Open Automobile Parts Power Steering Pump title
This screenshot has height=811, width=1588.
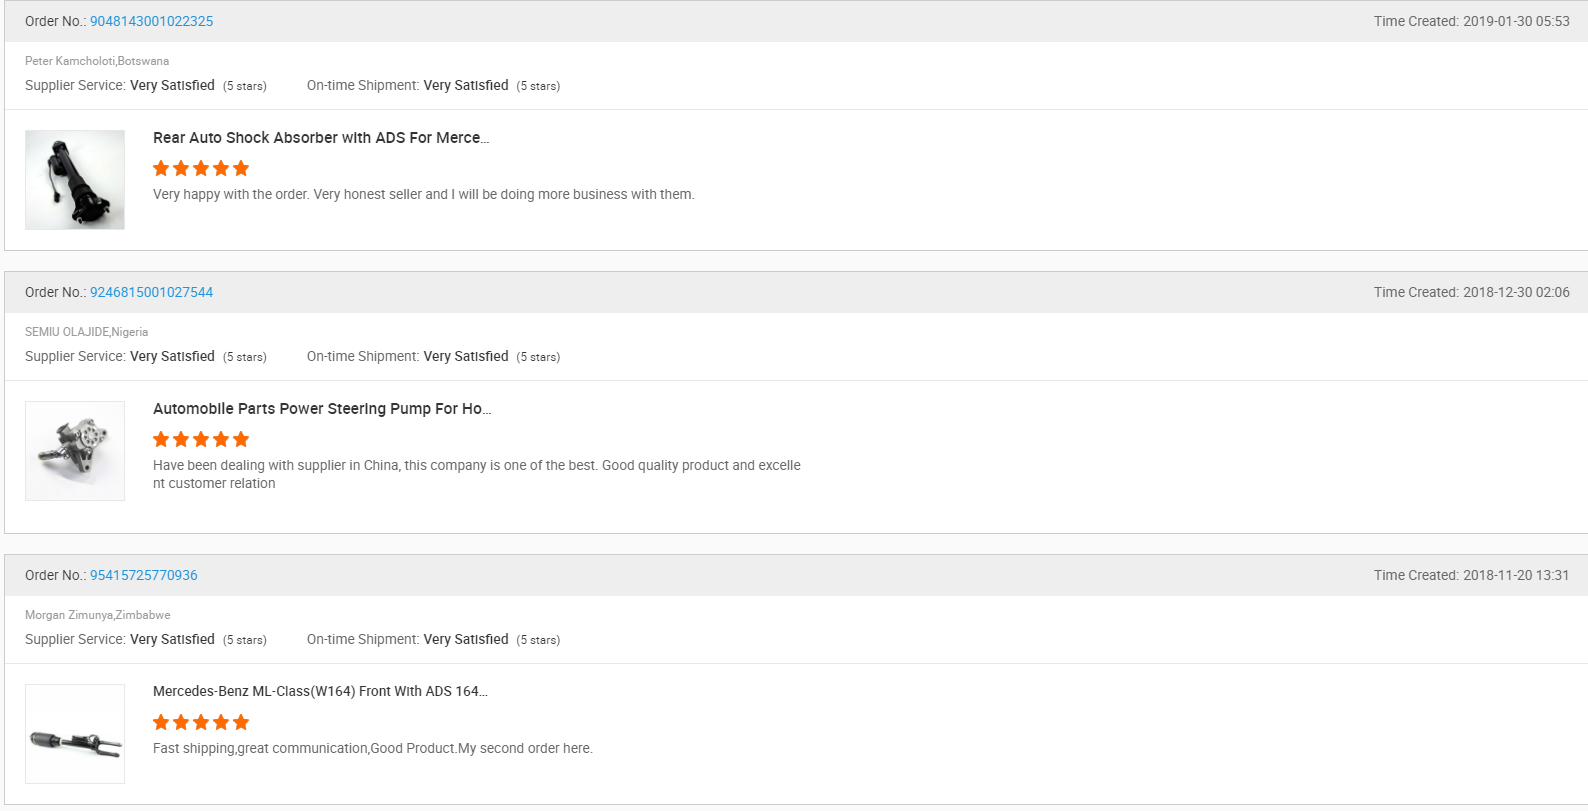coord(322,409)
